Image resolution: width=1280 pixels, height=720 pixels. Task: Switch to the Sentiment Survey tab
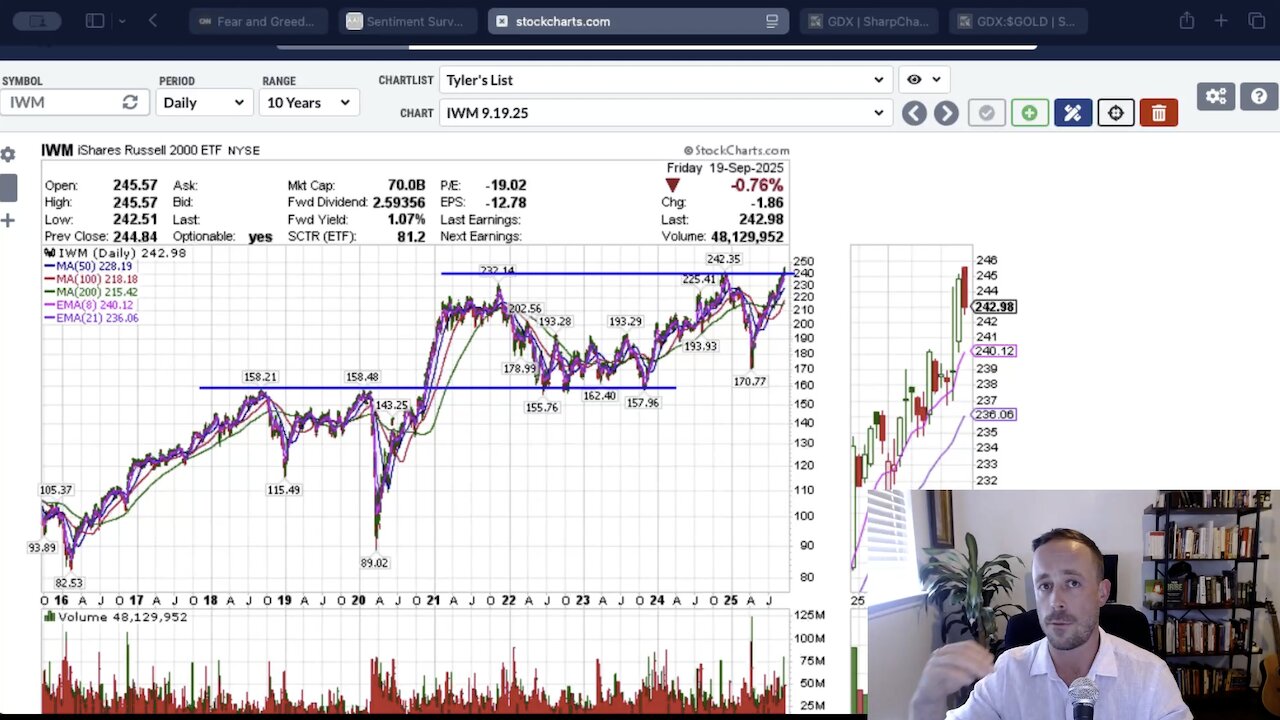point(407,21)
